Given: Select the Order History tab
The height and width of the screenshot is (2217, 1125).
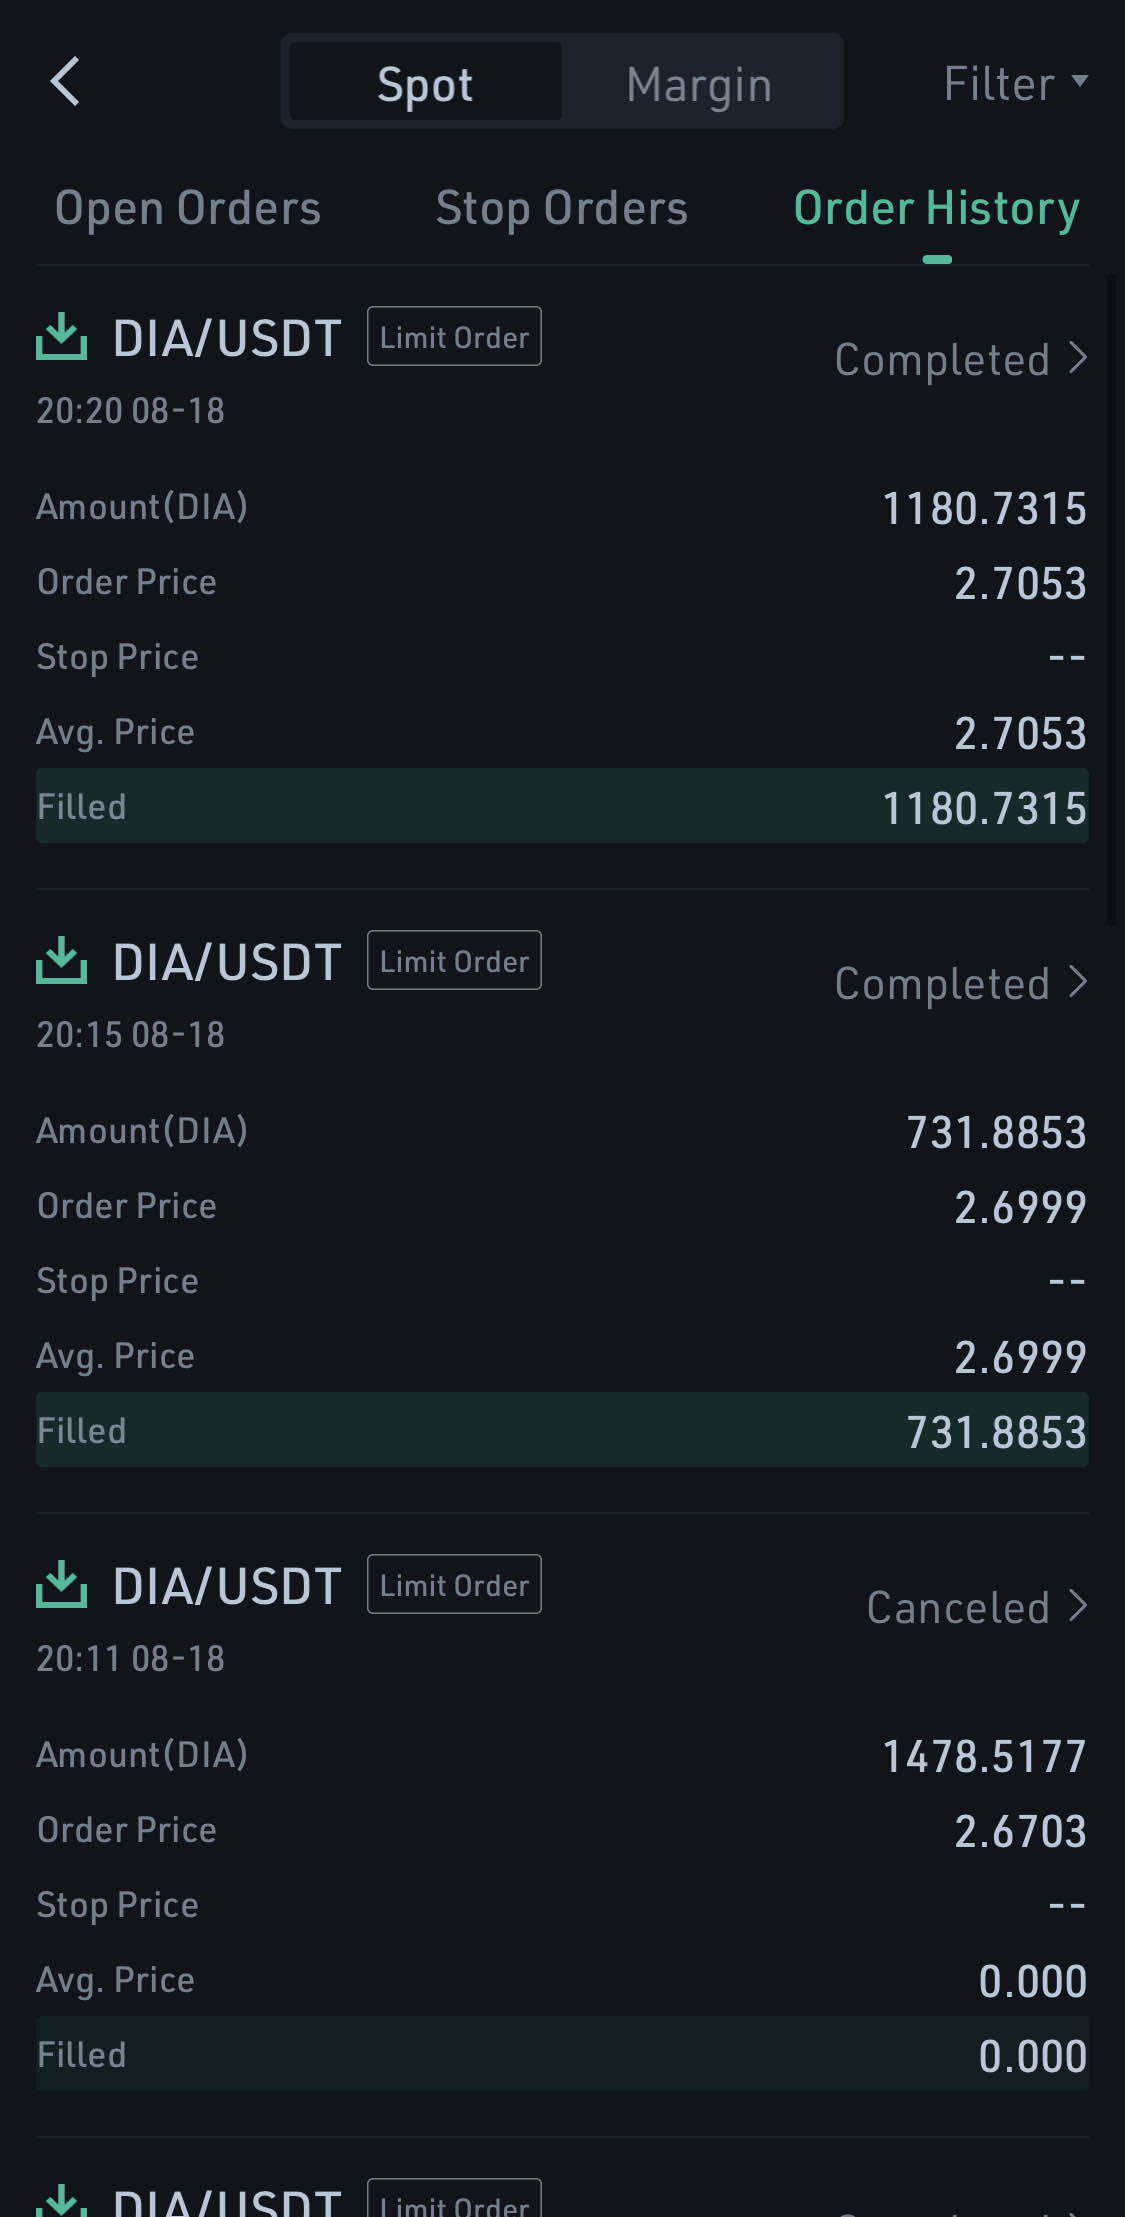Looking at the screenshot, I should tap(936, 208).
